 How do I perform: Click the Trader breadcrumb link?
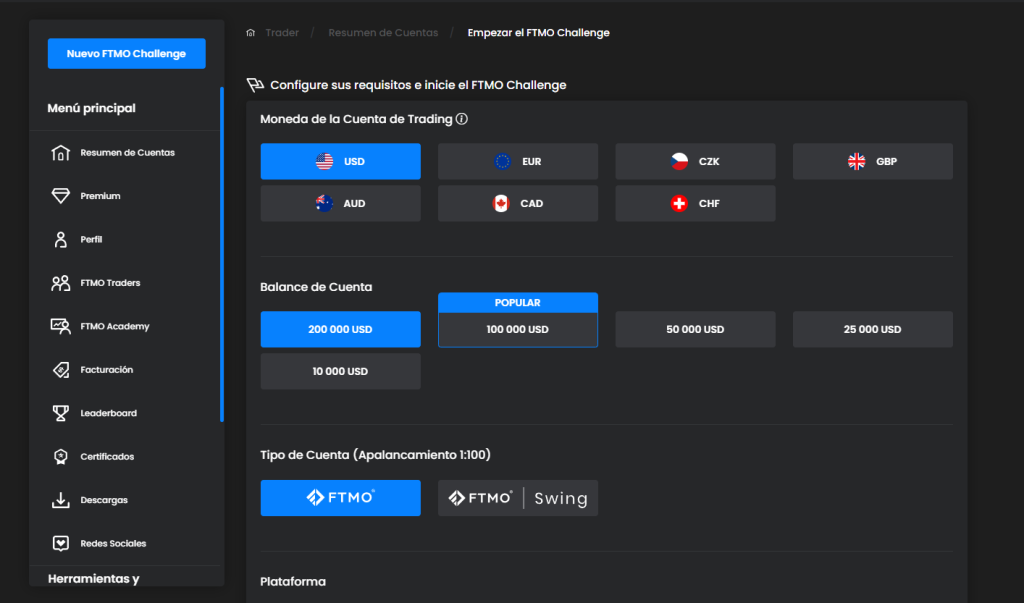pyautogui.click(x=282, y=33)
